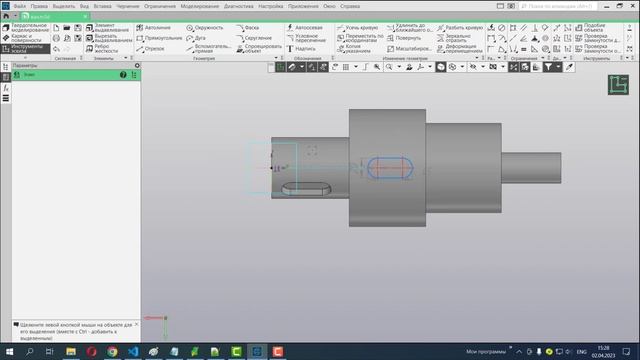Open dropdown next to hide objects eye
Viewport: 640px width, 360px height.
483,67
